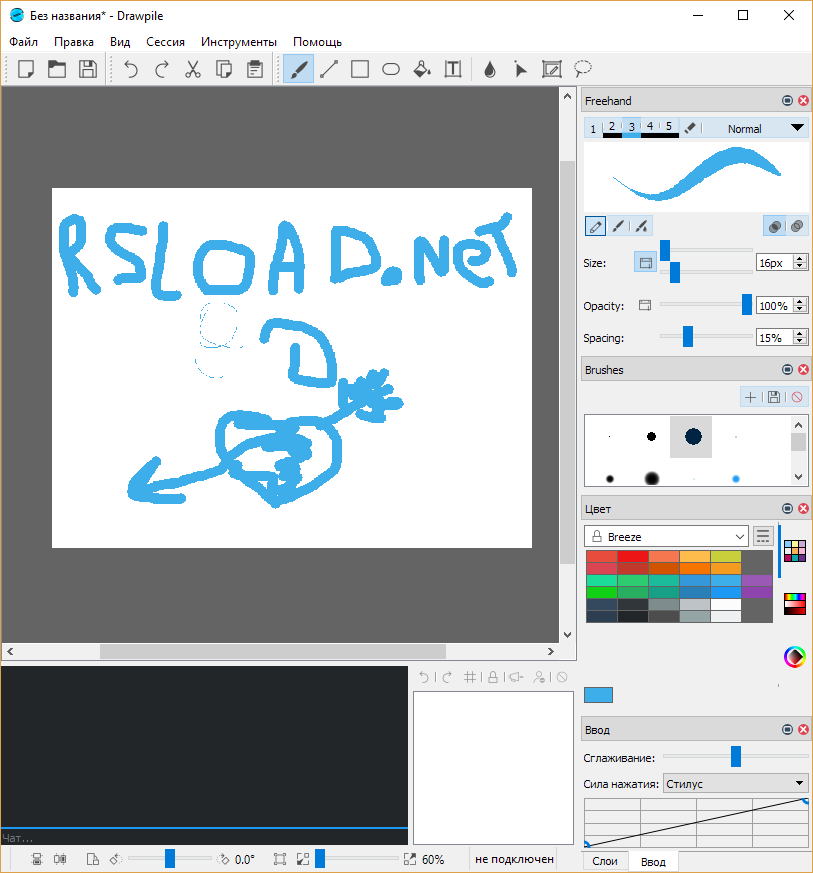Image resolution: width=813 pixels, height=873 pixels.
Task: Open the Breeze palette dropdown
Action: (x=665, y=536)
